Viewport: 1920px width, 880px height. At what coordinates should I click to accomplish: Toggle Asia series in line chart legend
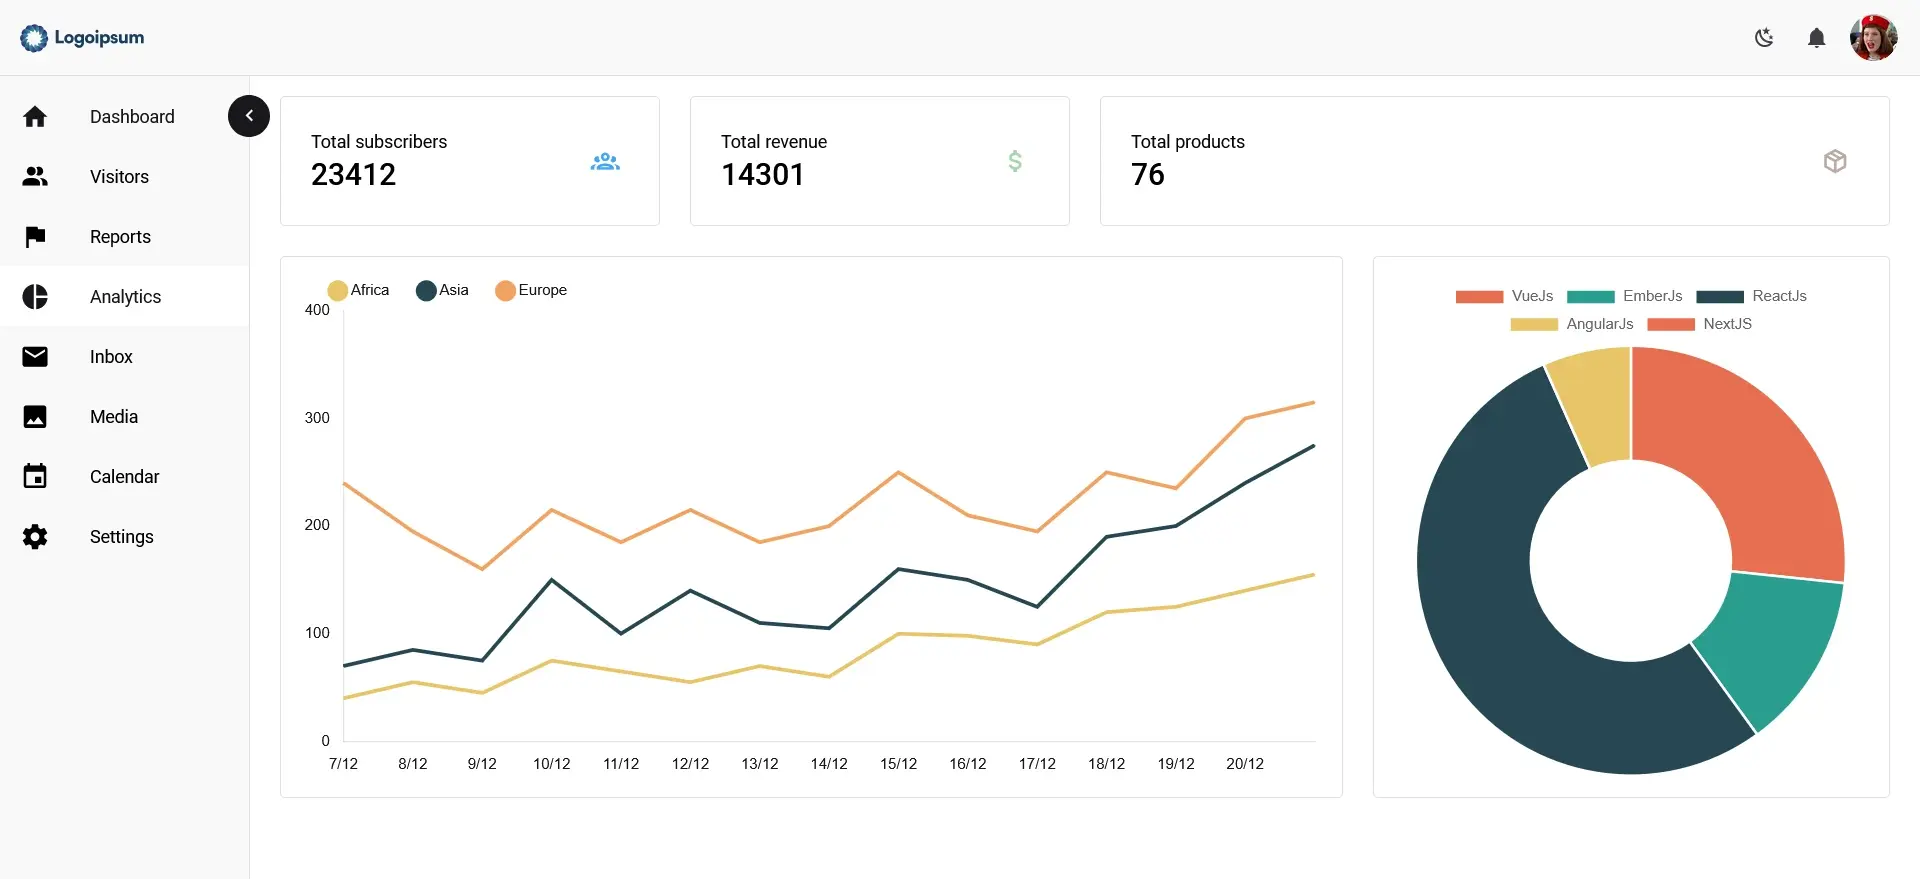(x=442, y=290)
